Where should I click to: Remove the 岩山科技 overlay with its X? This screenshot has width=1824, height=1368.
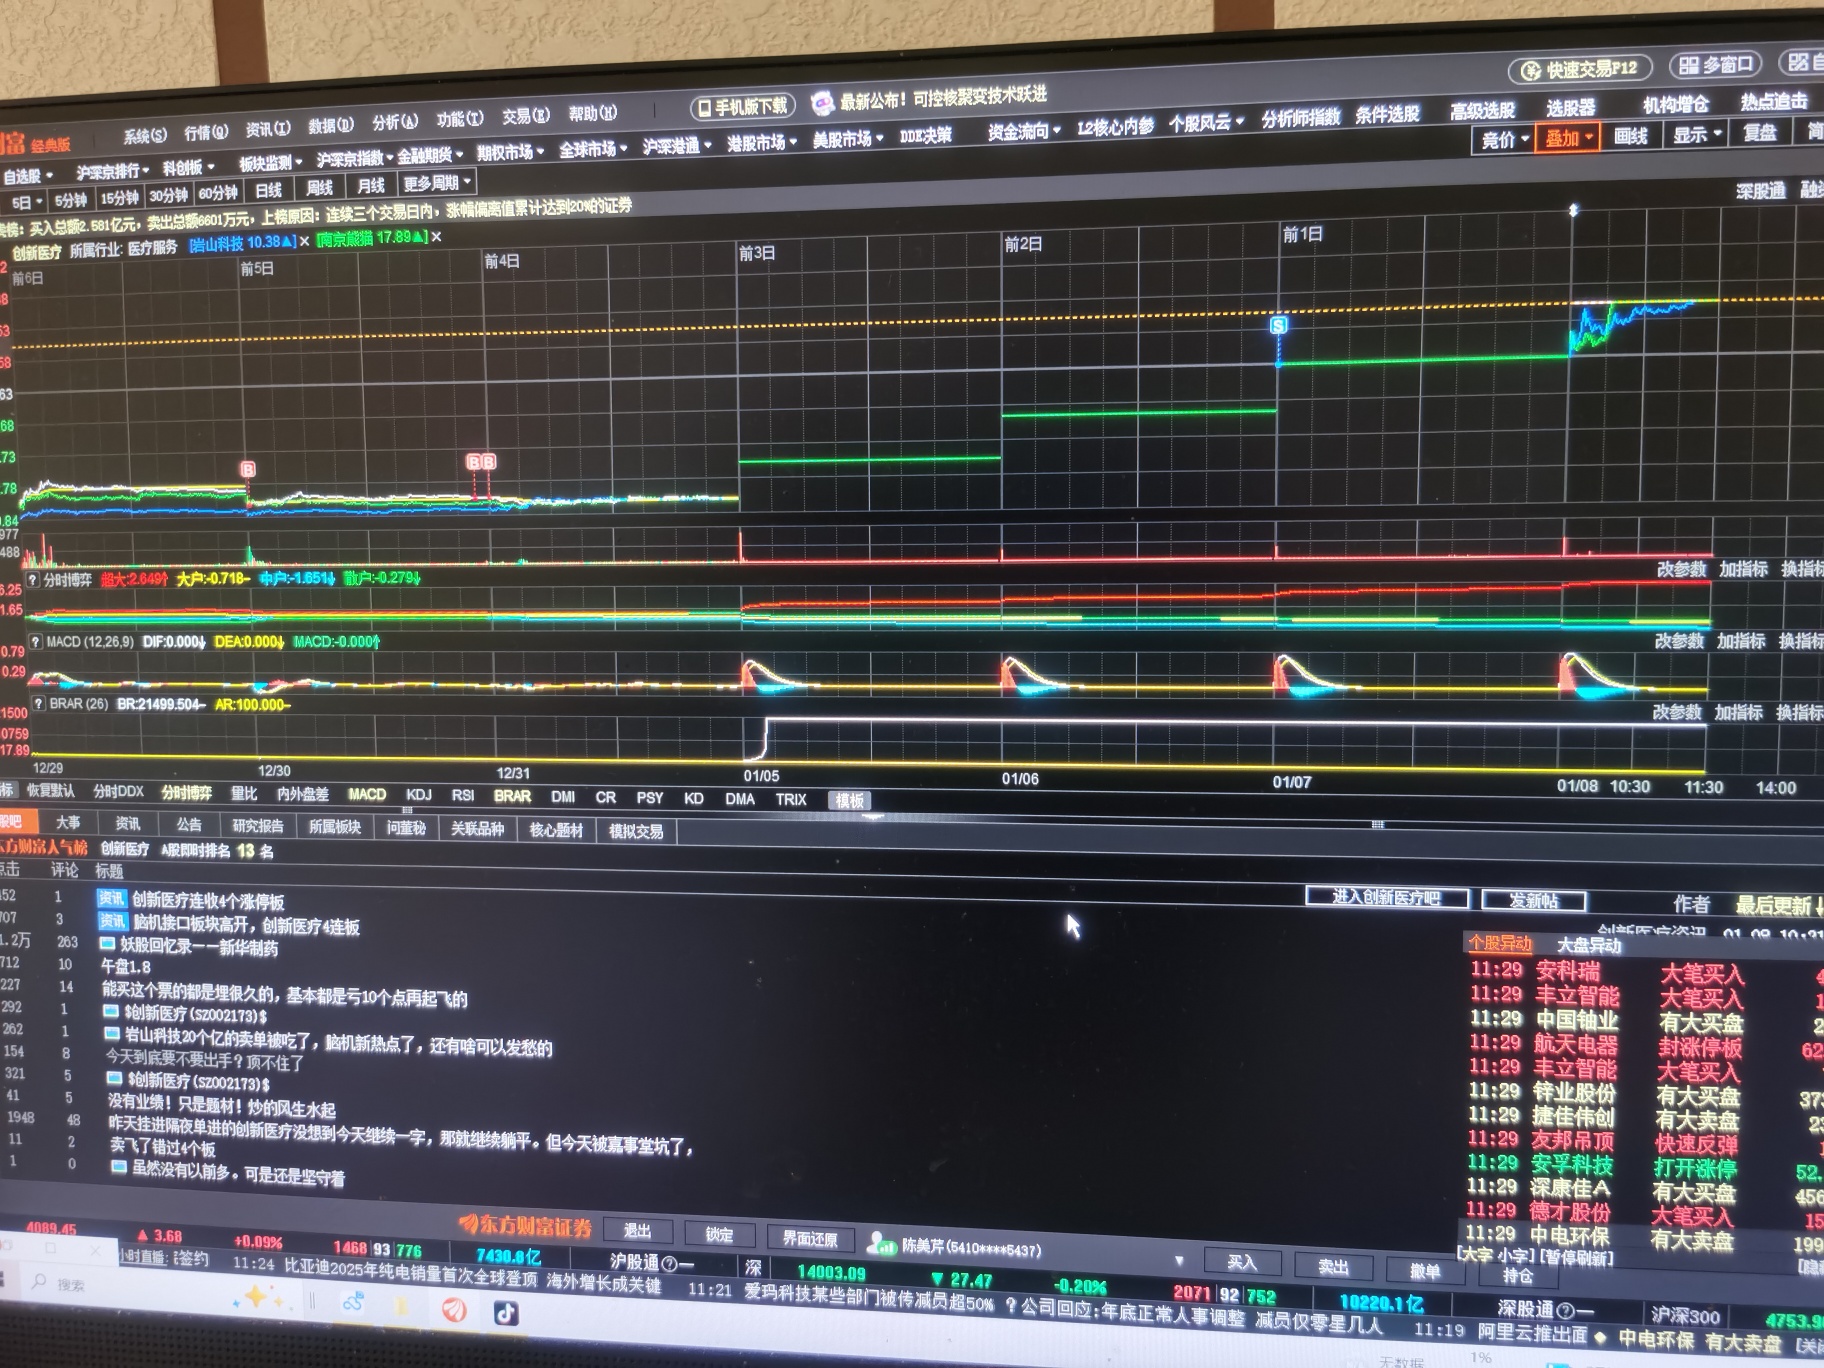[304, 242]
